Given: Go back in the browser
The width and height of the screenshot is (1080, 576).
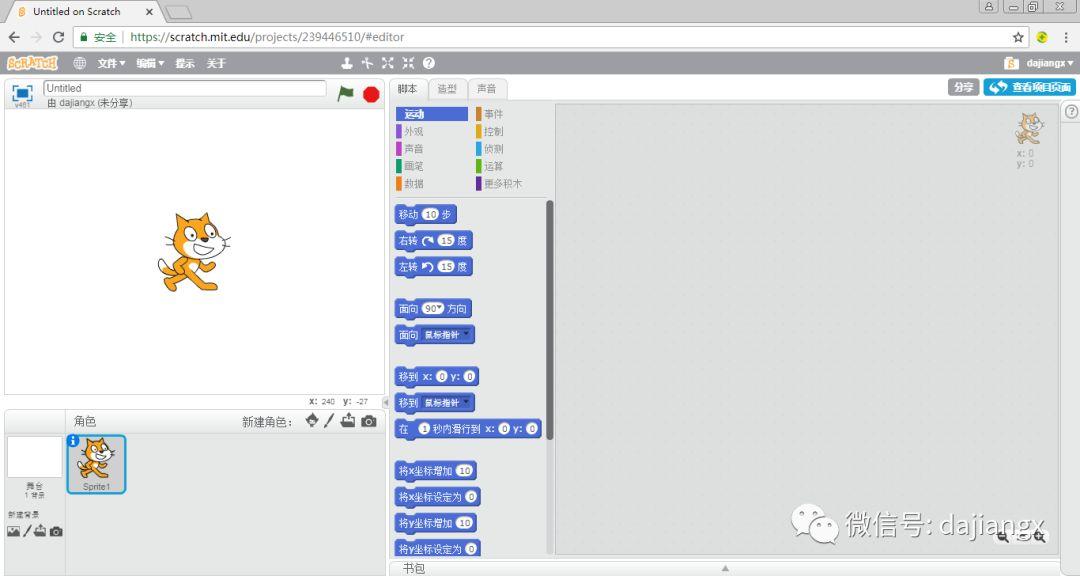Looking at the screenshot, I should tap(14, 37).
